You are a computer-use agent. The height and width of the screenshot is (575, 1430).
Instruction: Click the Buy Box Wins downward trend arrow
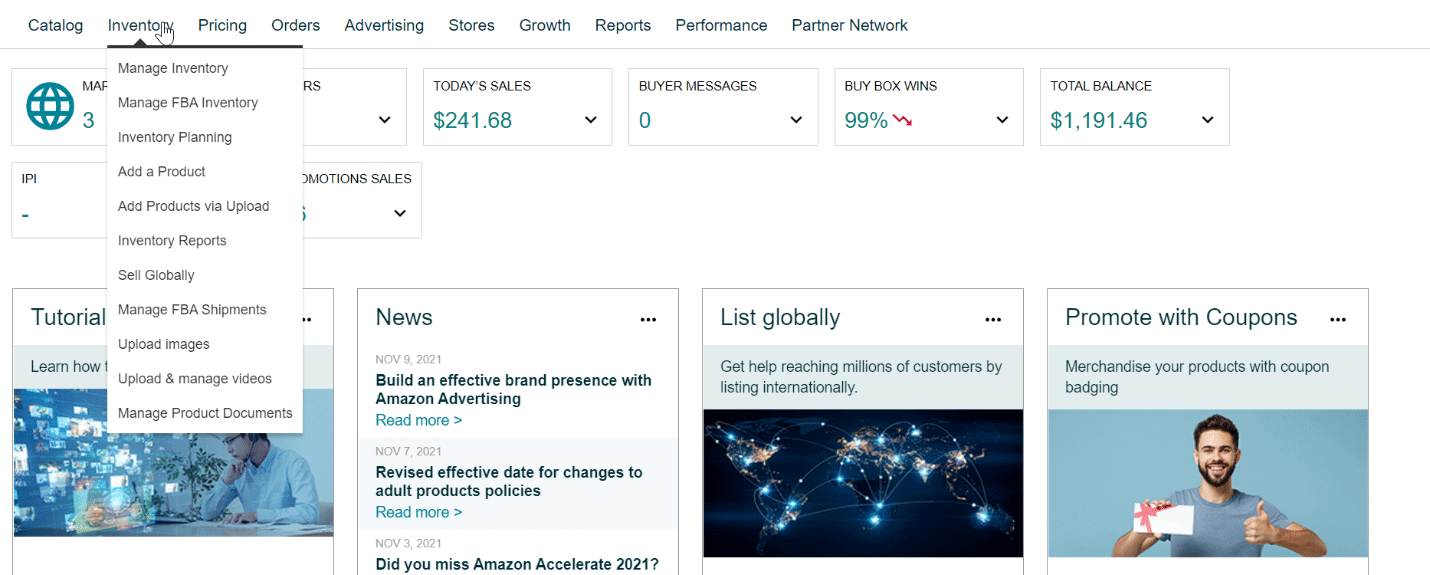coord(903,121)
